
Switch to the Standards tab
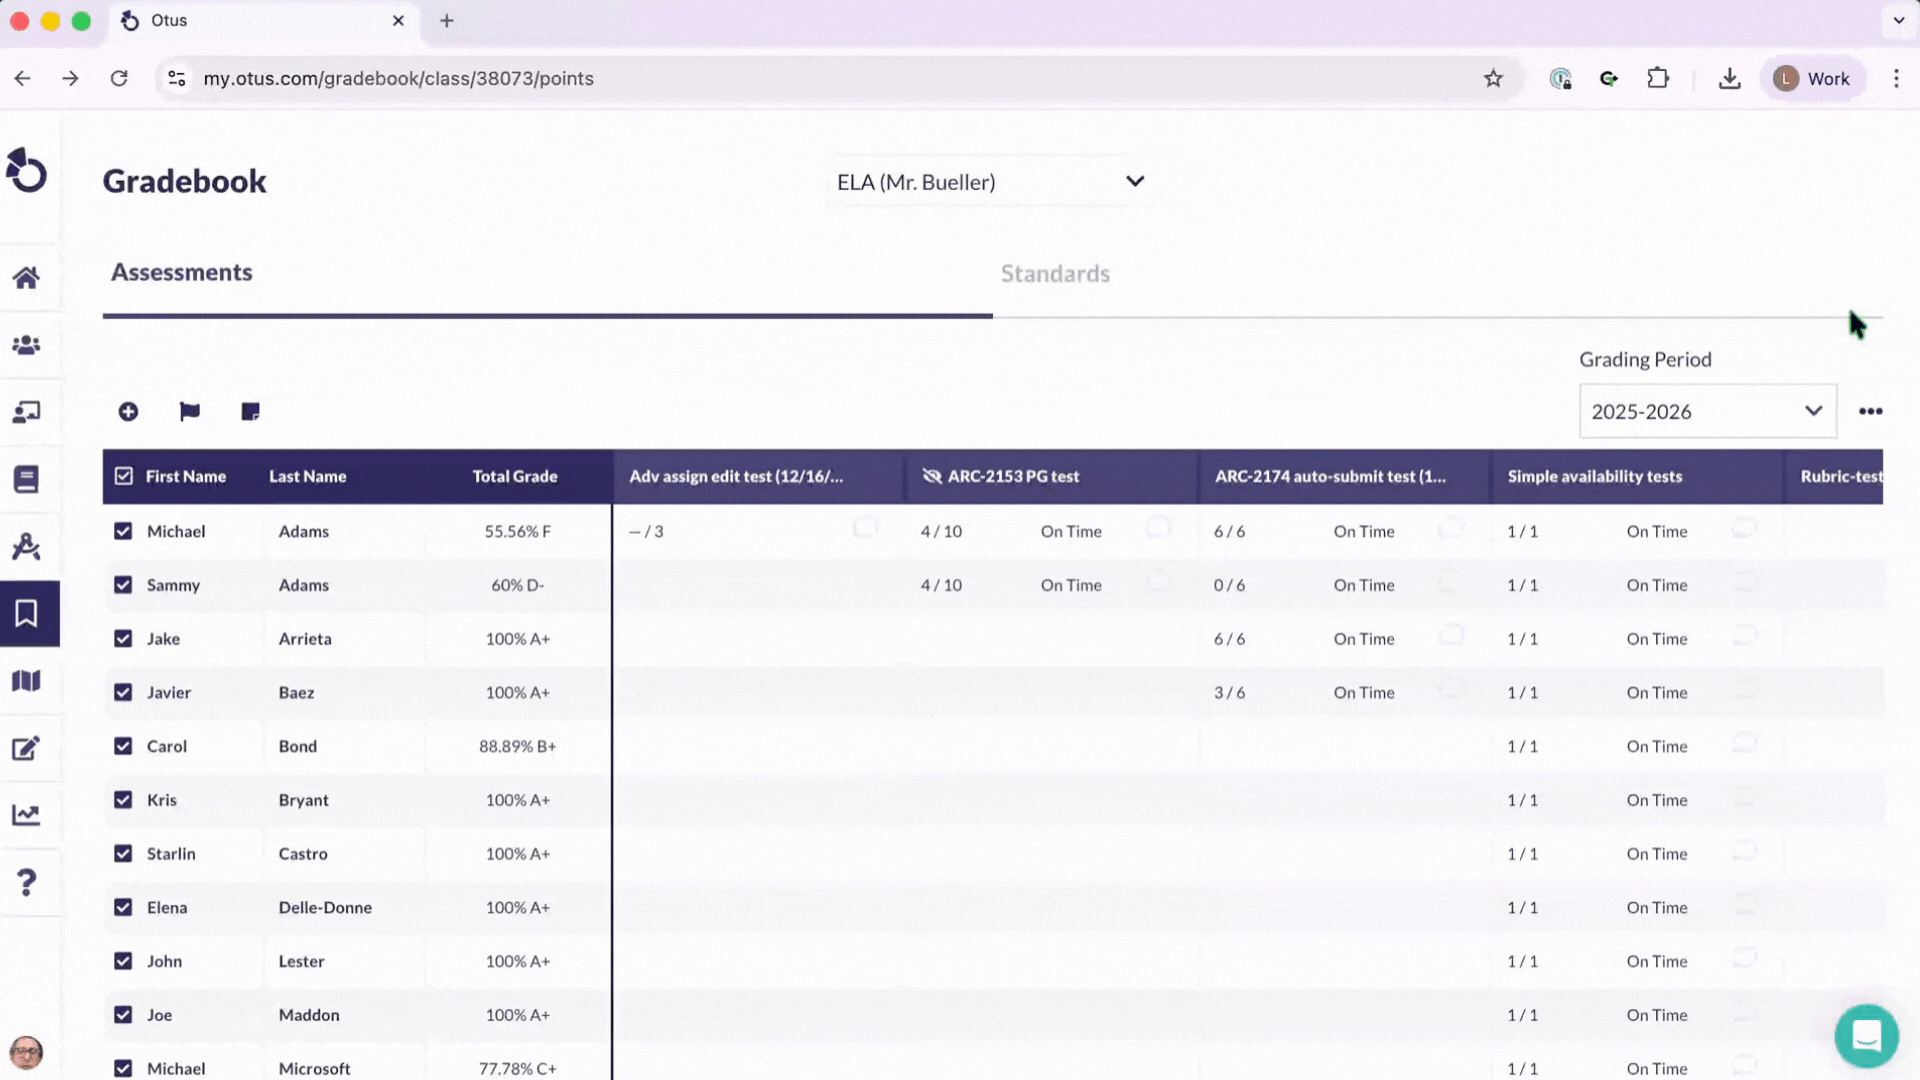1055,274
